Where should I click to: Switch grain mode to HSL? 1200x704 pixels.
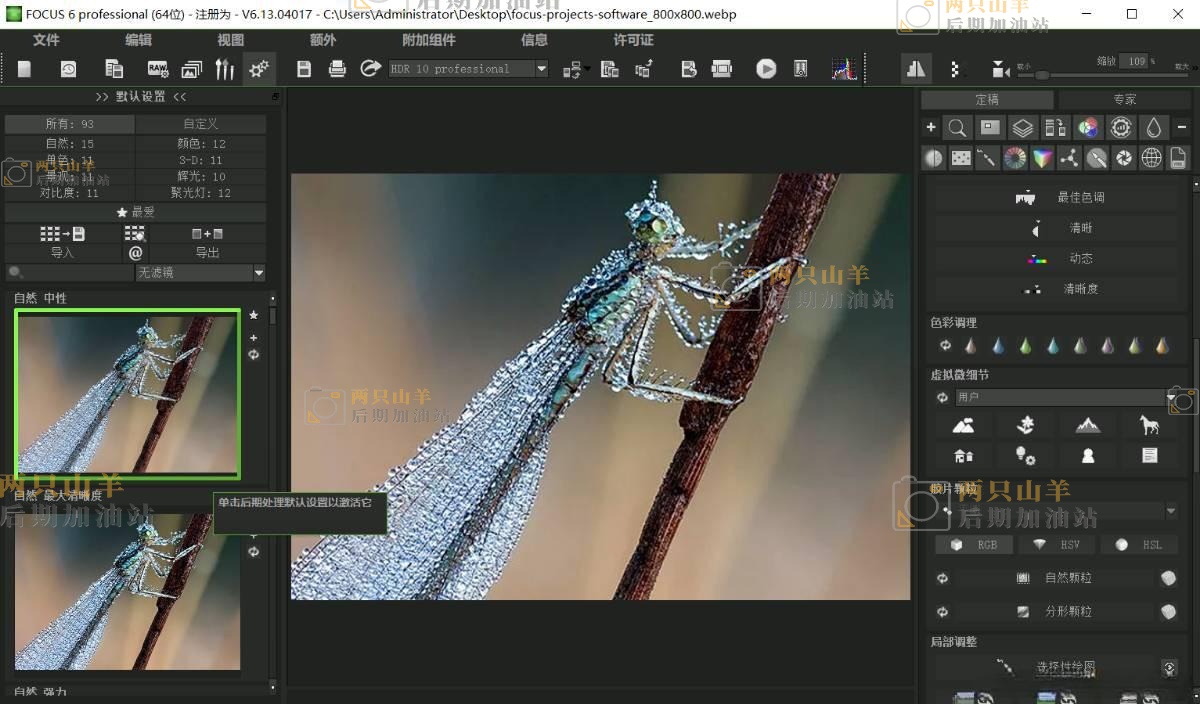point(1139,545)
